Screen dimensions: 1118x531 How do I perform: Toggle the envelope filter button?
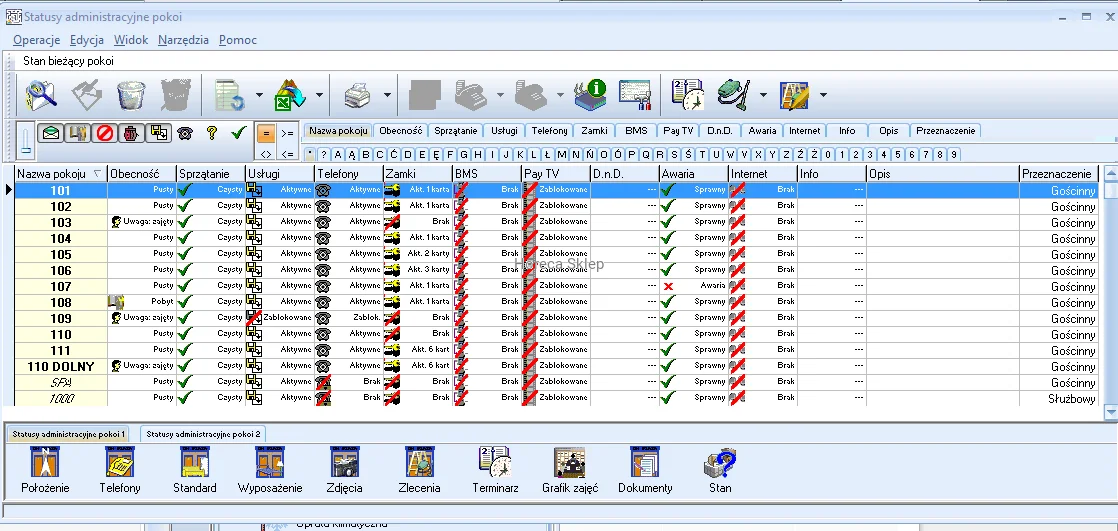pyautogui.click(x=52, y=132)
